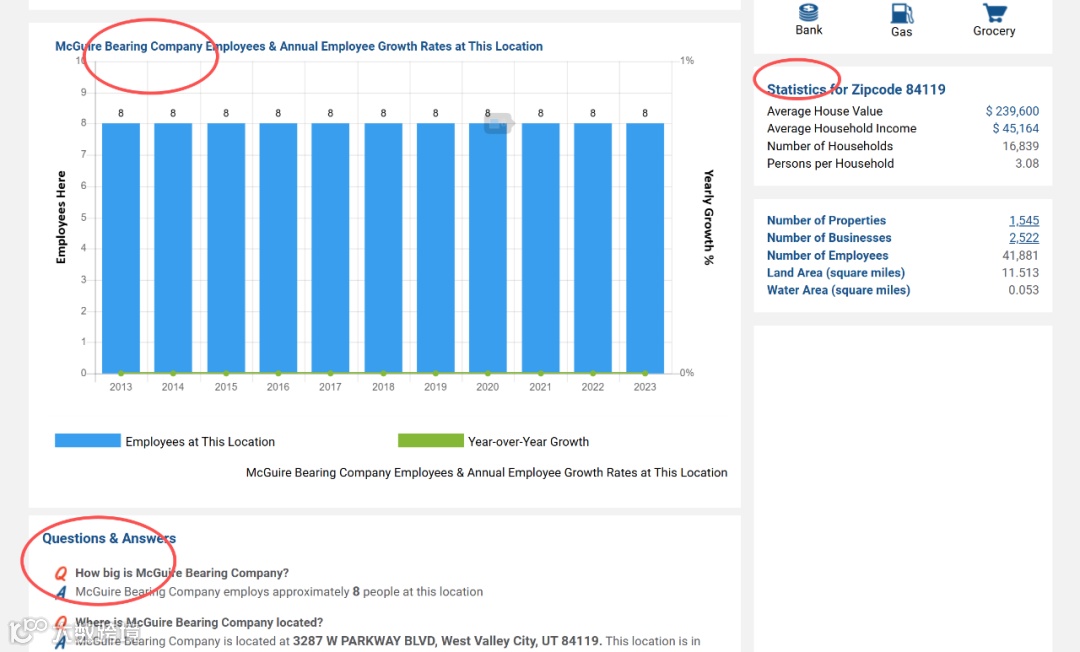Click the Grocery label
Image resolution: width=1080 pixels, height=652 pixels.
pos(994,31)
